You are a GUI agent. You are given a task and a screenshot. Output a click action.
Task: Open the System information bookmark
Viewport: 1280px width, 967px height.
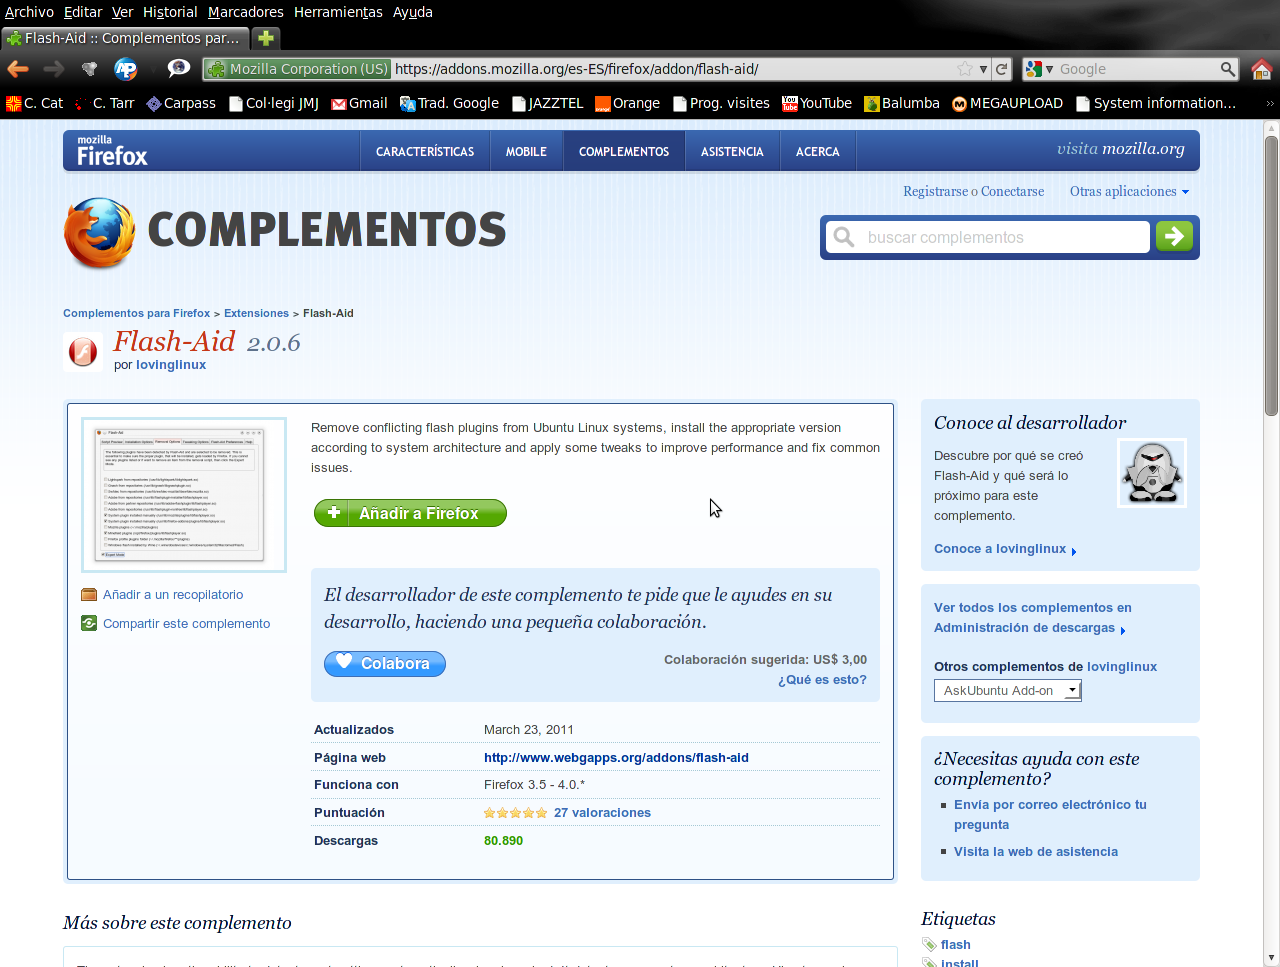click(1156, 103)
